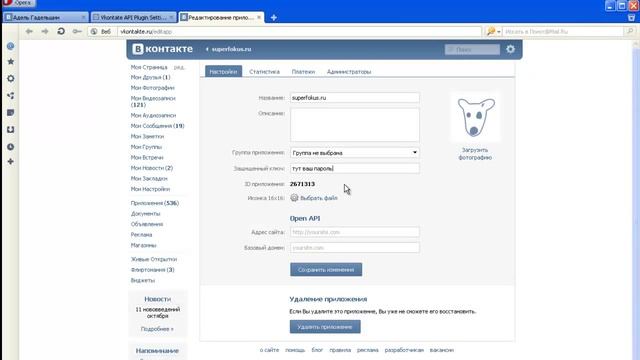Click the star bookmarks icon in Opera sidebar
The width and height of the screenshot is (640, 360).
pos(11,62)
